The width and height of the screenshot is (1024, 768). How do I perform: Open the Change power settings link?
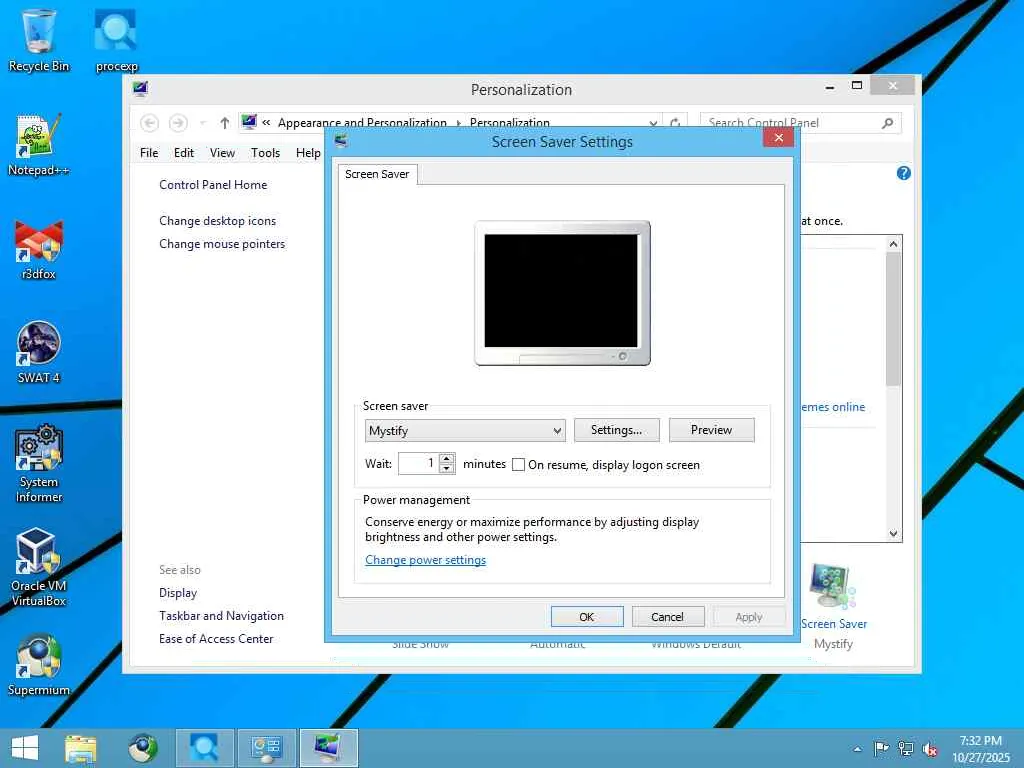pyautogui.click(x=425, y=560)
